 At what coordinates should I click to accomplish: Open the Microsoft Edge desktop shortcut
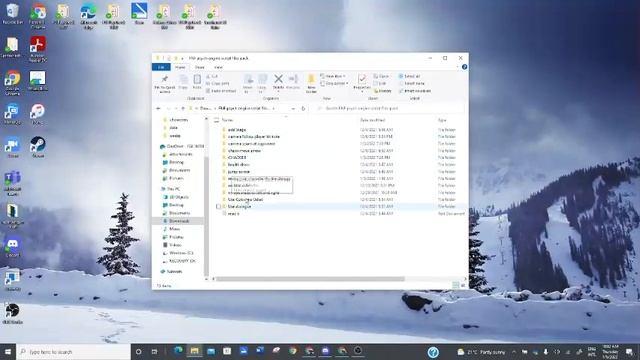point(89,16)
